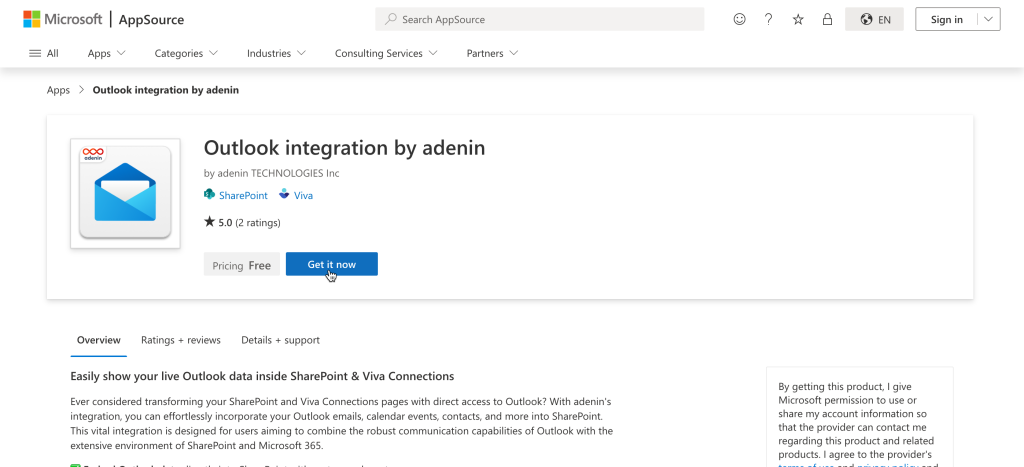1024x467 pixels.
Task: Click the search magnifier icon
Action: coord(391,19)
